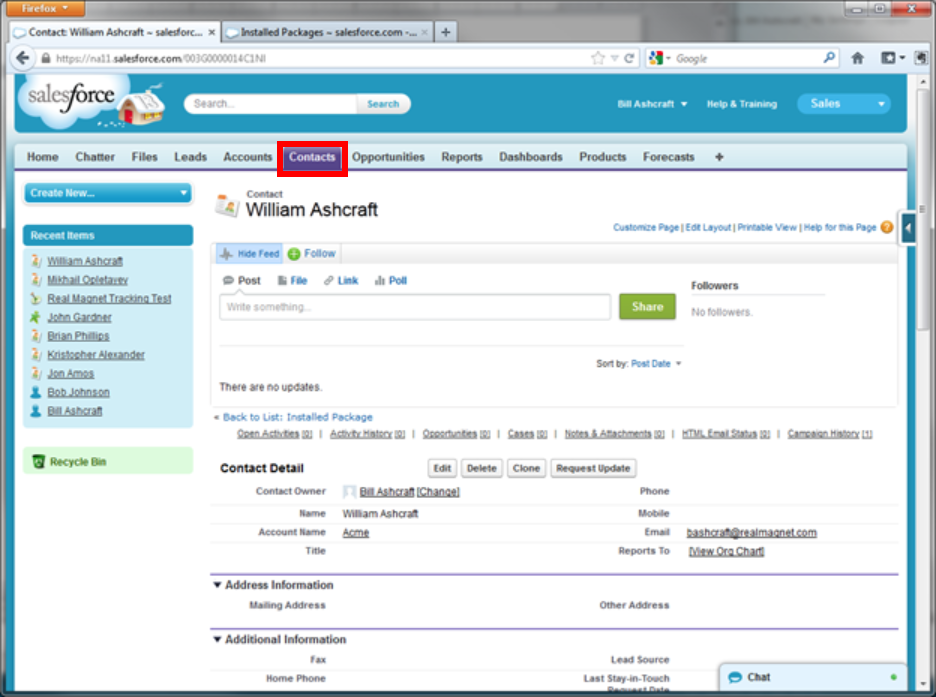Click the Write something text box
The image size is (936, 697).
[415, 307]
